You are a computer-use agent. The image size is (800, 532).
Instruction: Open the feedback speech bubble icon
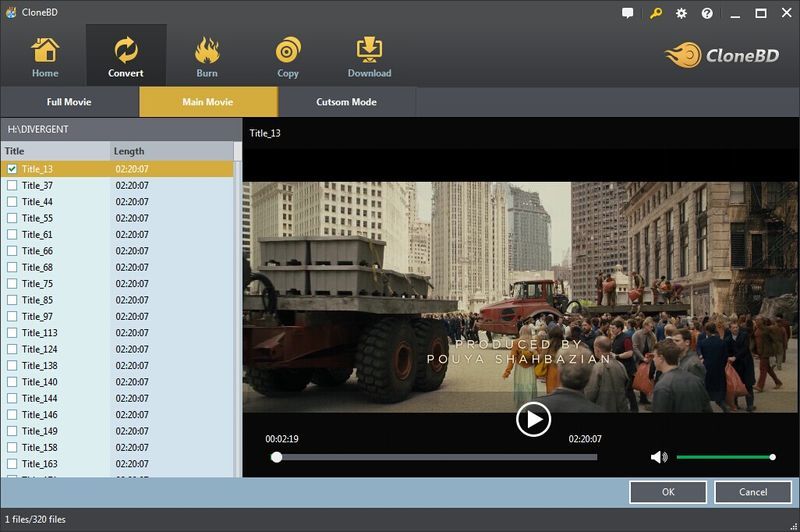point(628,13)
